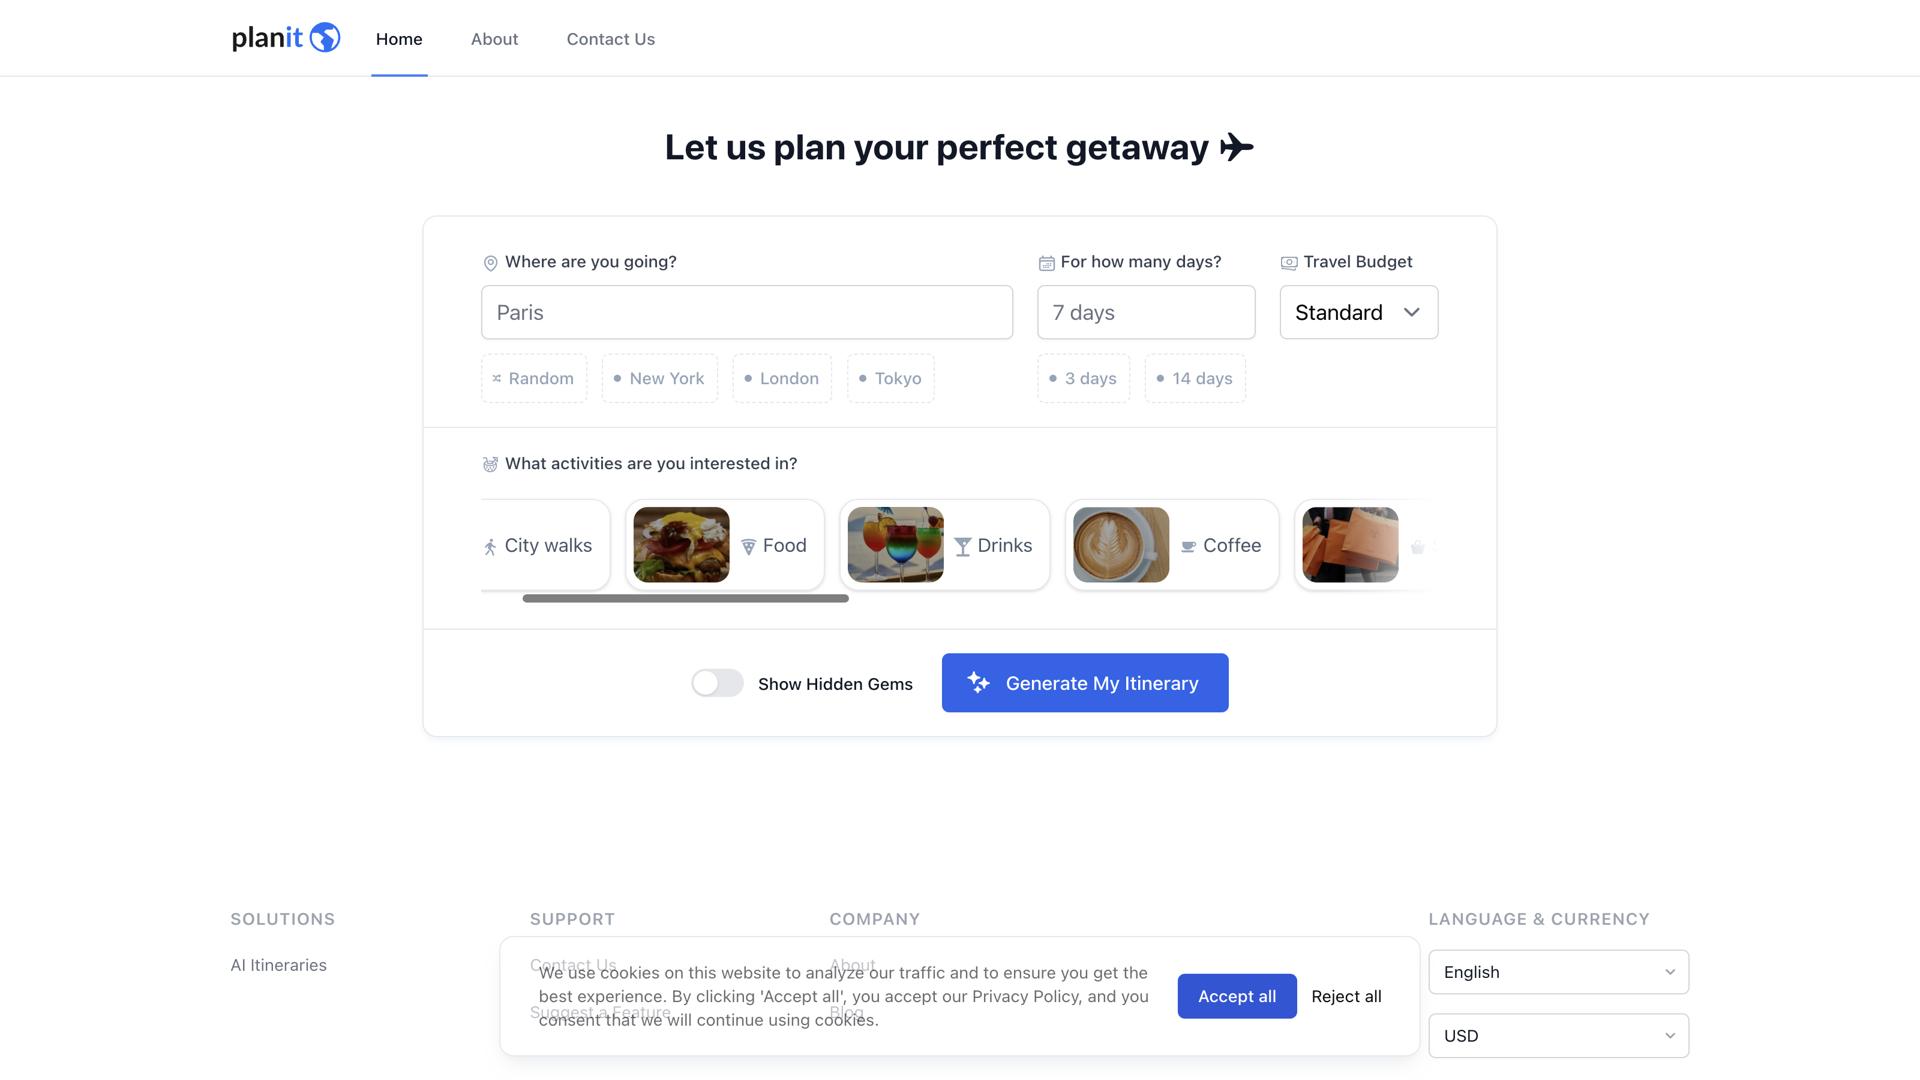Screen dimensions: 1920x1080
Task: Toggle the Show Hidden Gems switch
Action: pyautogui.click(x=717, y=683)
